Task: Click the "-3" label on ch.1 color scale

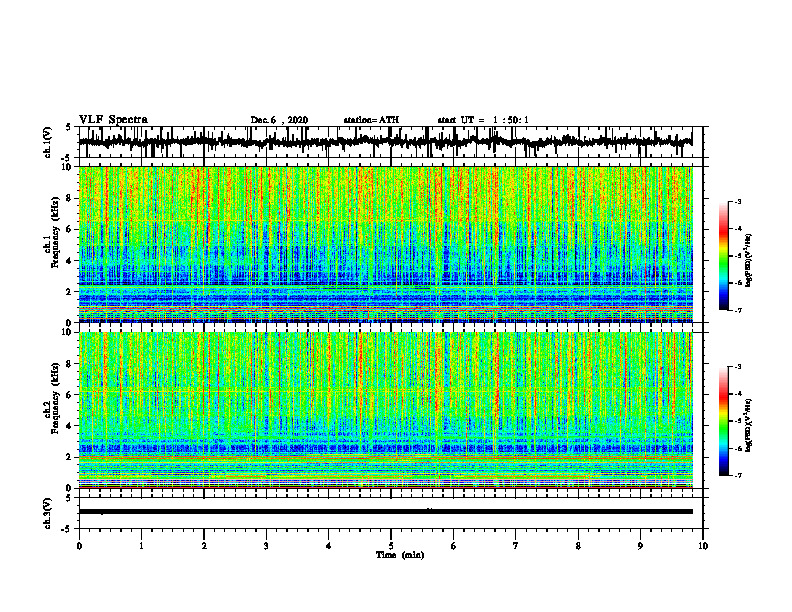Action: pyautogui.click(x=738, y=201)
